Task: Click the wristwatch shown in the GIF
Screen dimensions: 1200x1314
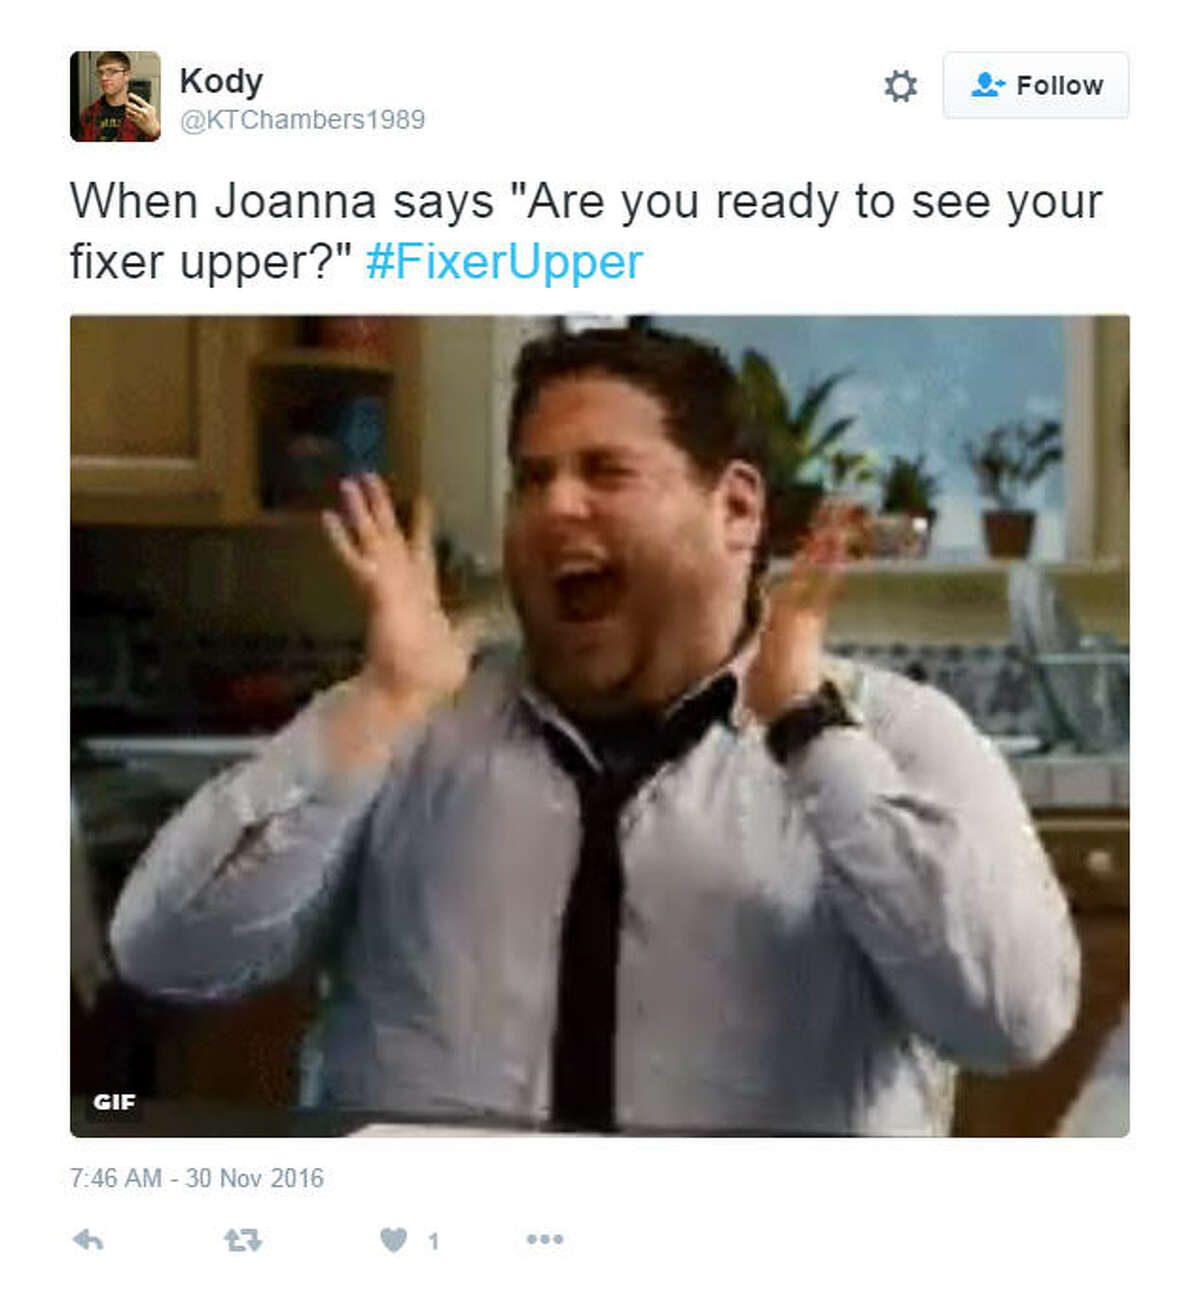Action: point(812,720)
